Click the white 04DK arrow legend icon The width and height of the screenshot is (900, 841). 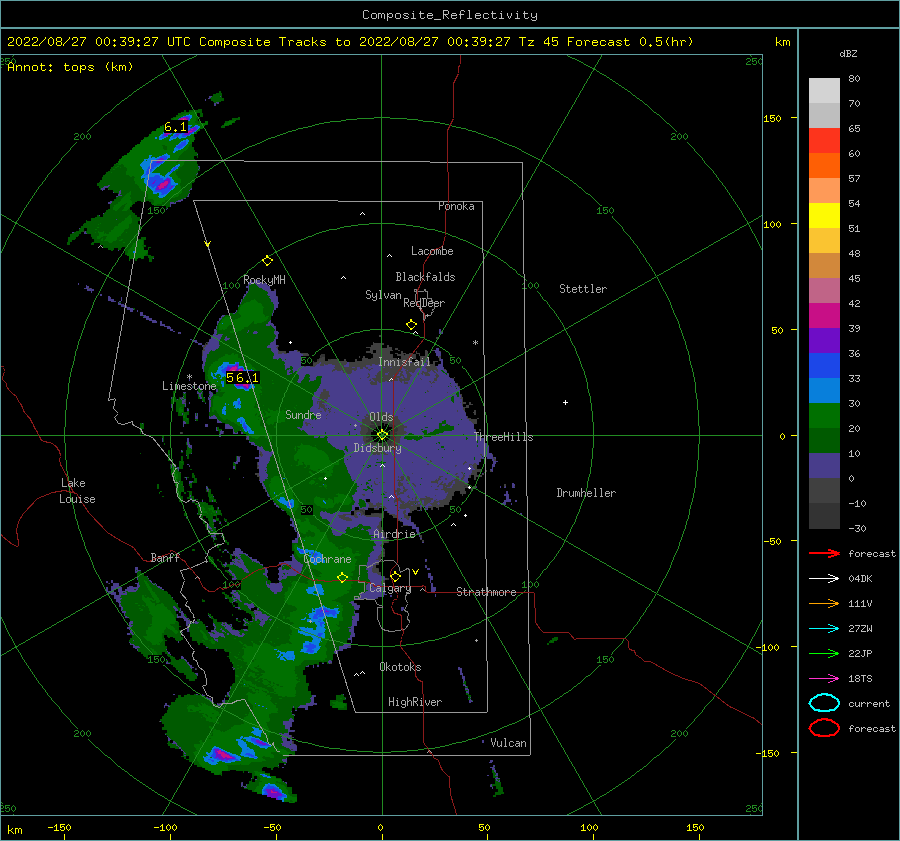coord(824,578)
